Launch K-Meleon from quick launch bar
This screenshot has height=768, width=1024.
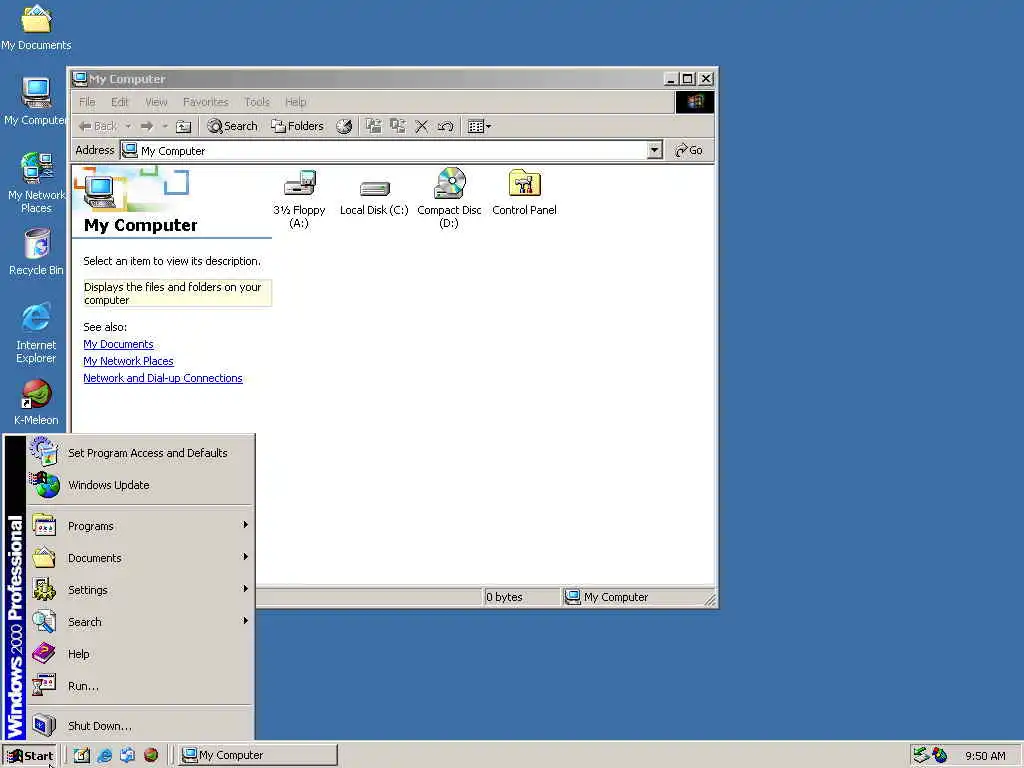pos(151,755)
